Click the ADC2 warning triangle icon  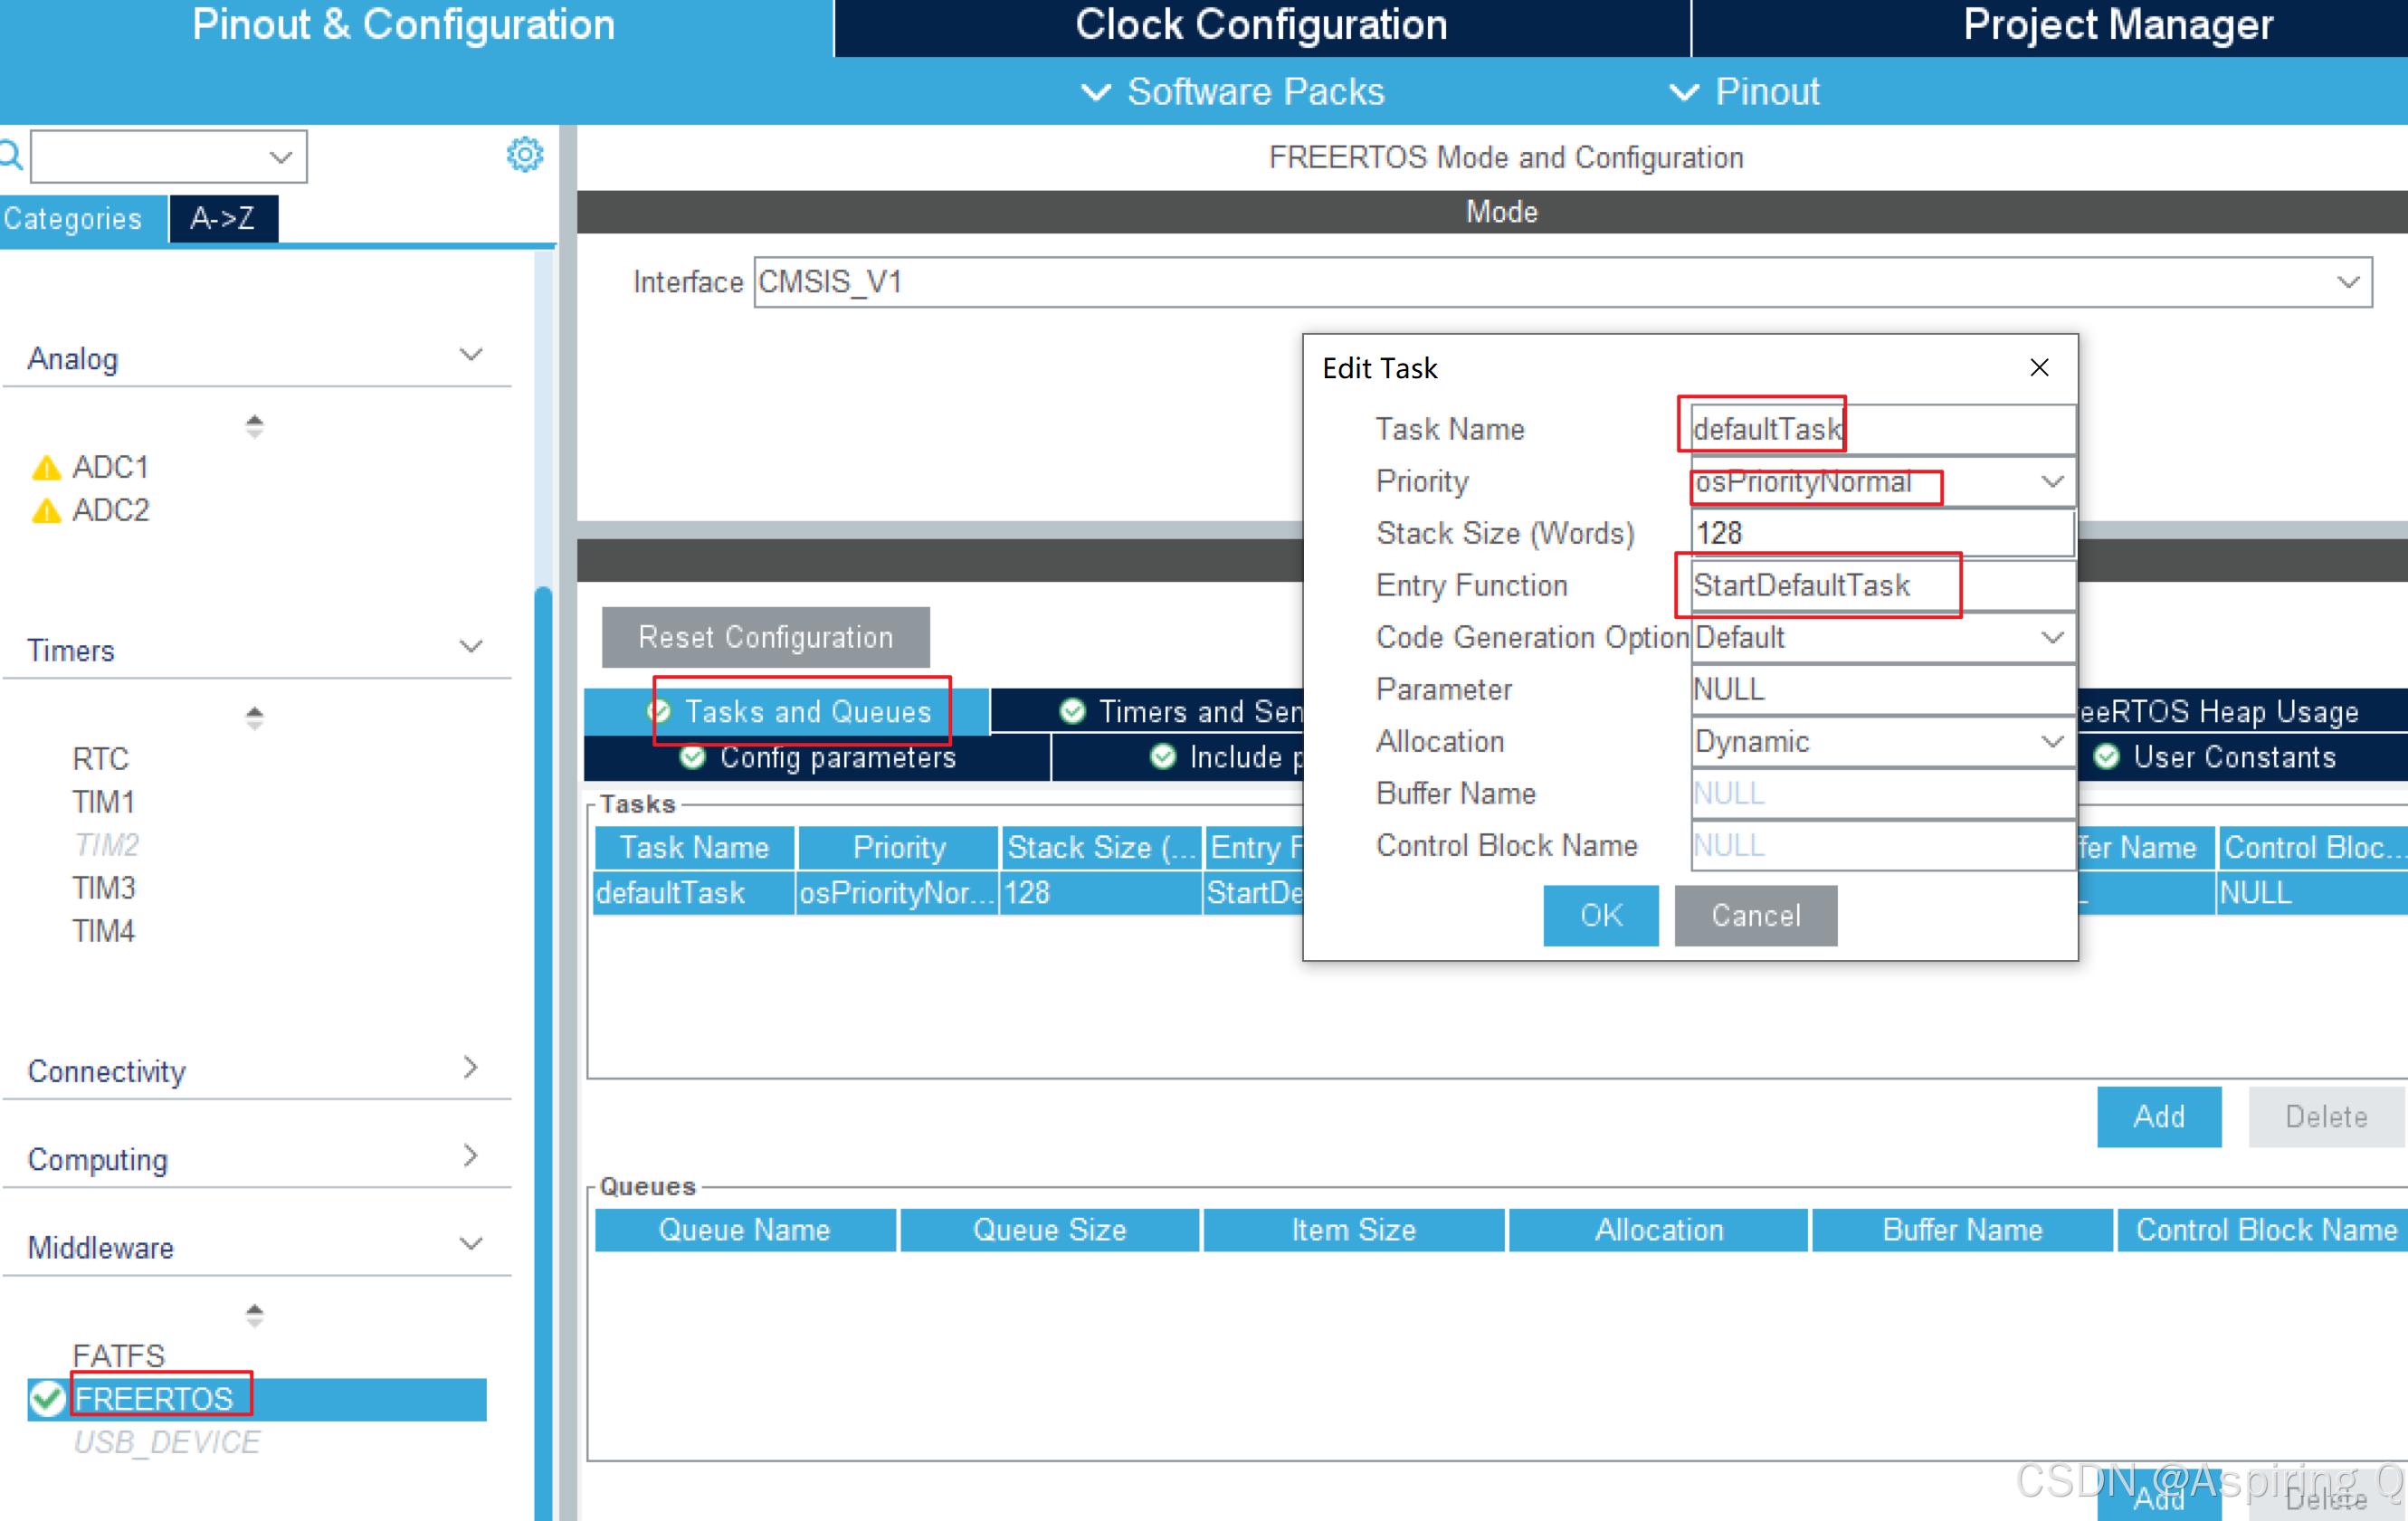coord(46,511)
